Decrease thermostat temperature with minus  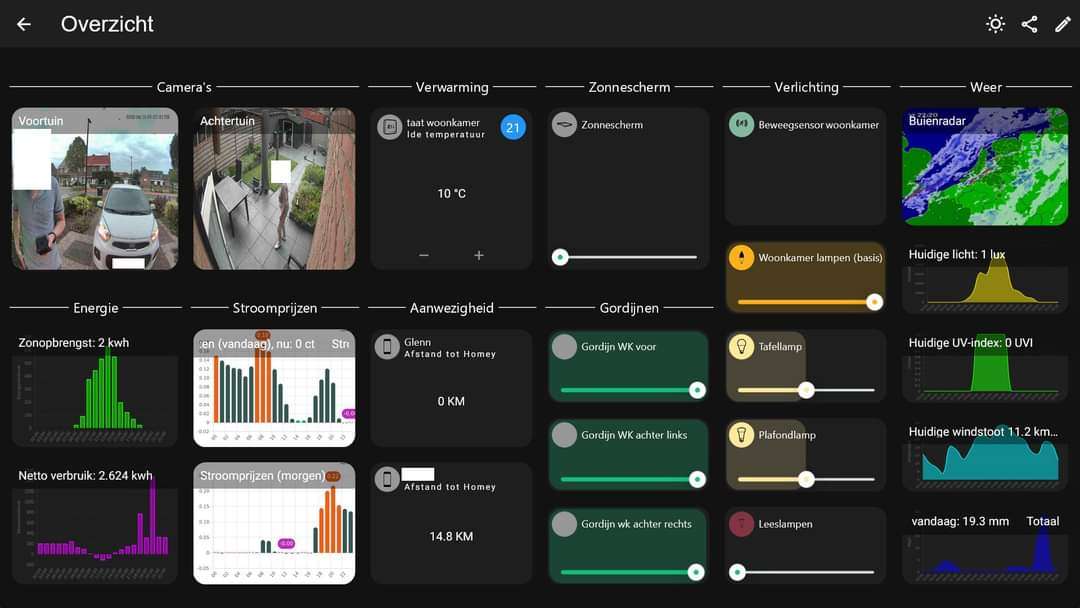[x=424, y=255]
